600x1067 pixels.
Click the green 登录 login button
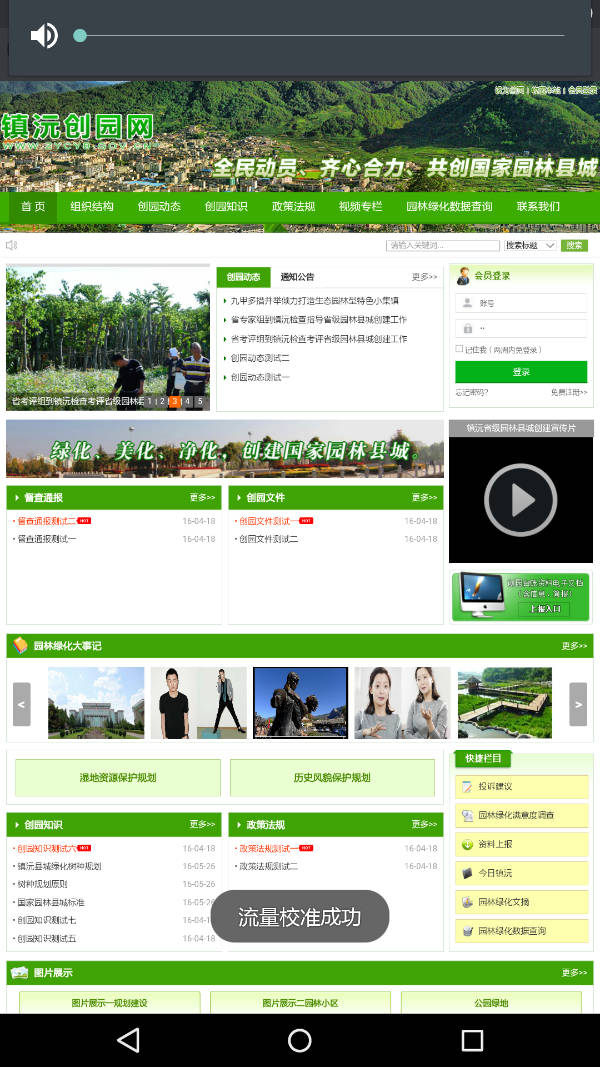pyautogui.click(x=521, y=372)
